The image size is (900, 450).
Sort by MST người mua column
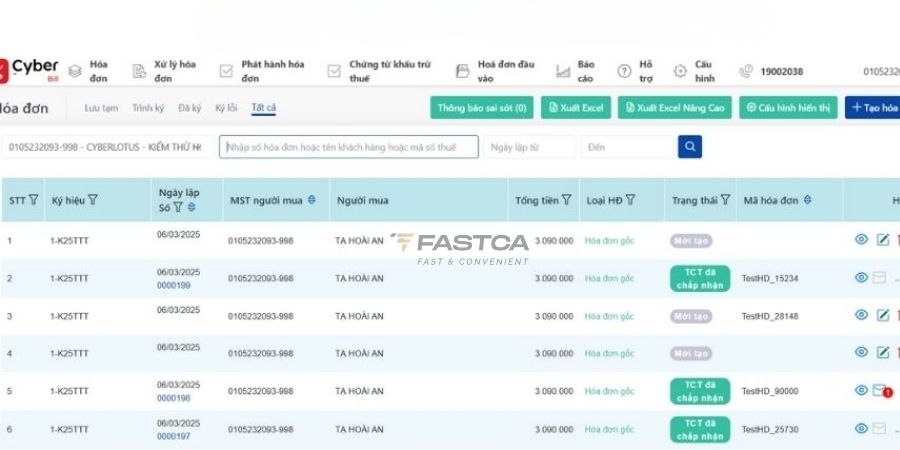pos(312,200)
